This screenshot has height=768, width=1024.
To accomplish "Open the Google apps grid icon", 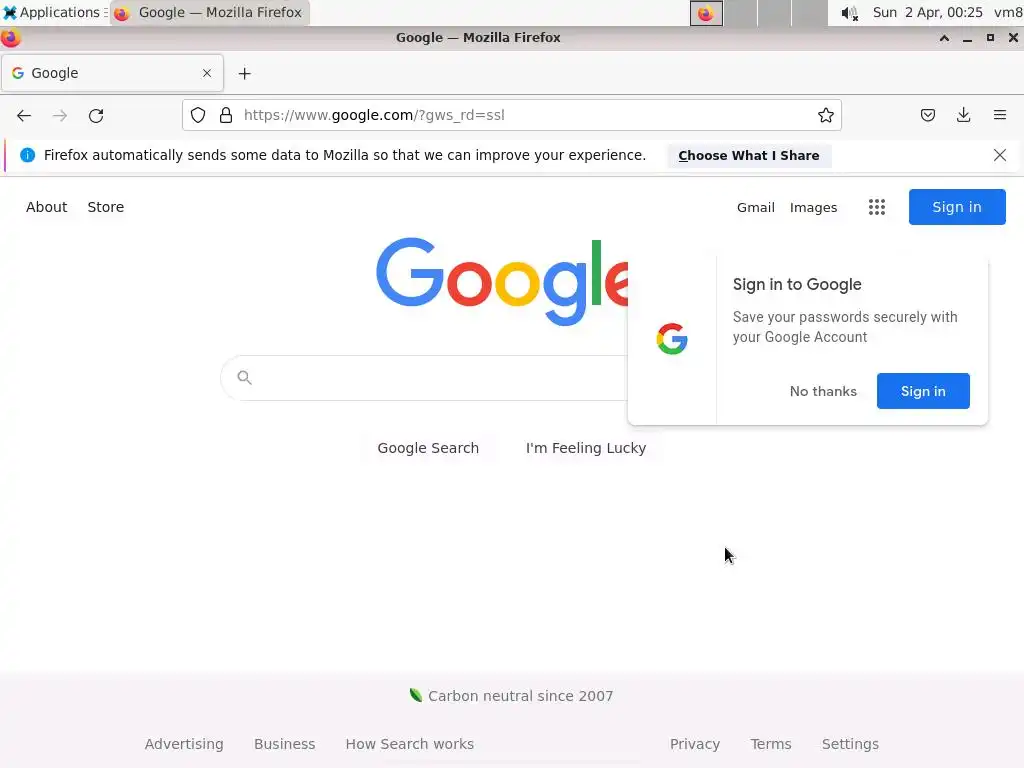I will 876,207.
